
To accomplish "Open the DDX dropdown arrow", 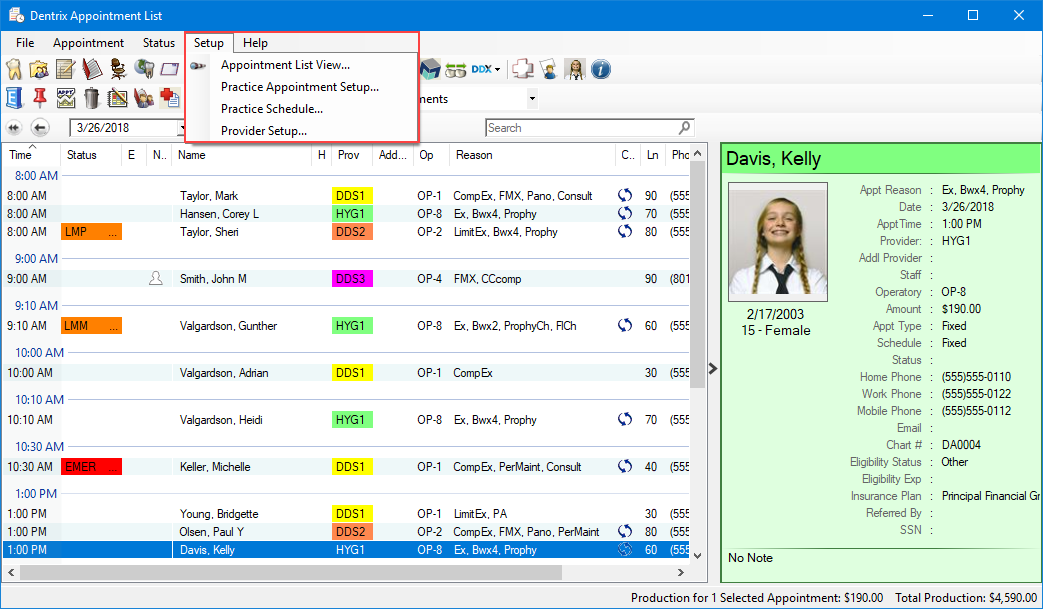I will click(498, 69).
